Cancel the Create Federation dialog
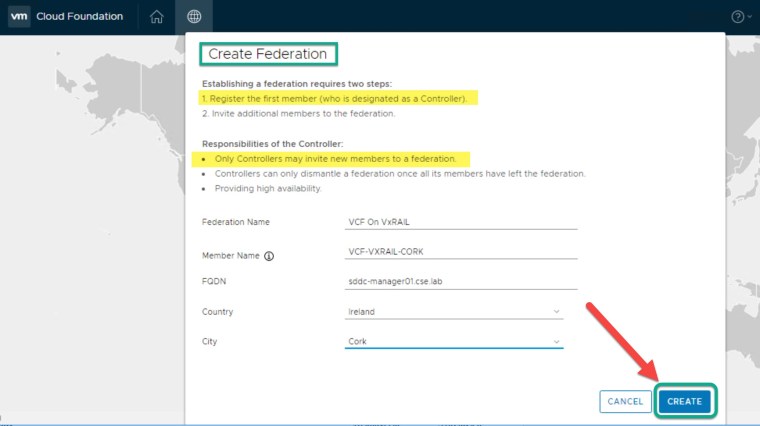The width and height of the screenshot is (760, 426). tap(625, 401)
